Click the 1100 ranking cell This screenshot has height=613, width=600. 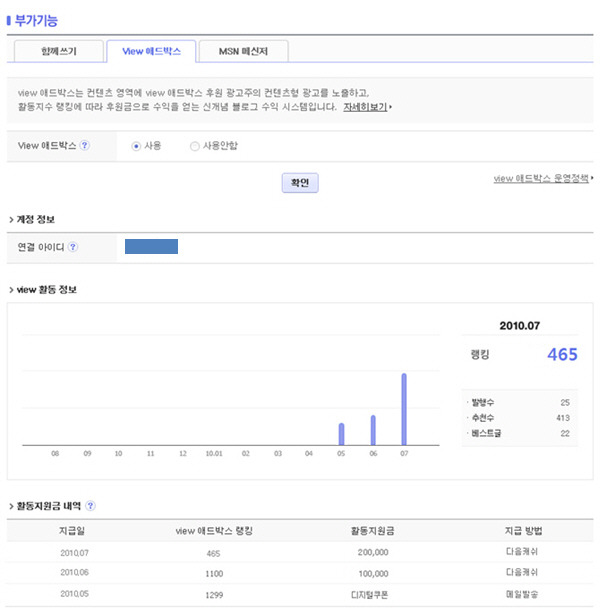(214, 574)
